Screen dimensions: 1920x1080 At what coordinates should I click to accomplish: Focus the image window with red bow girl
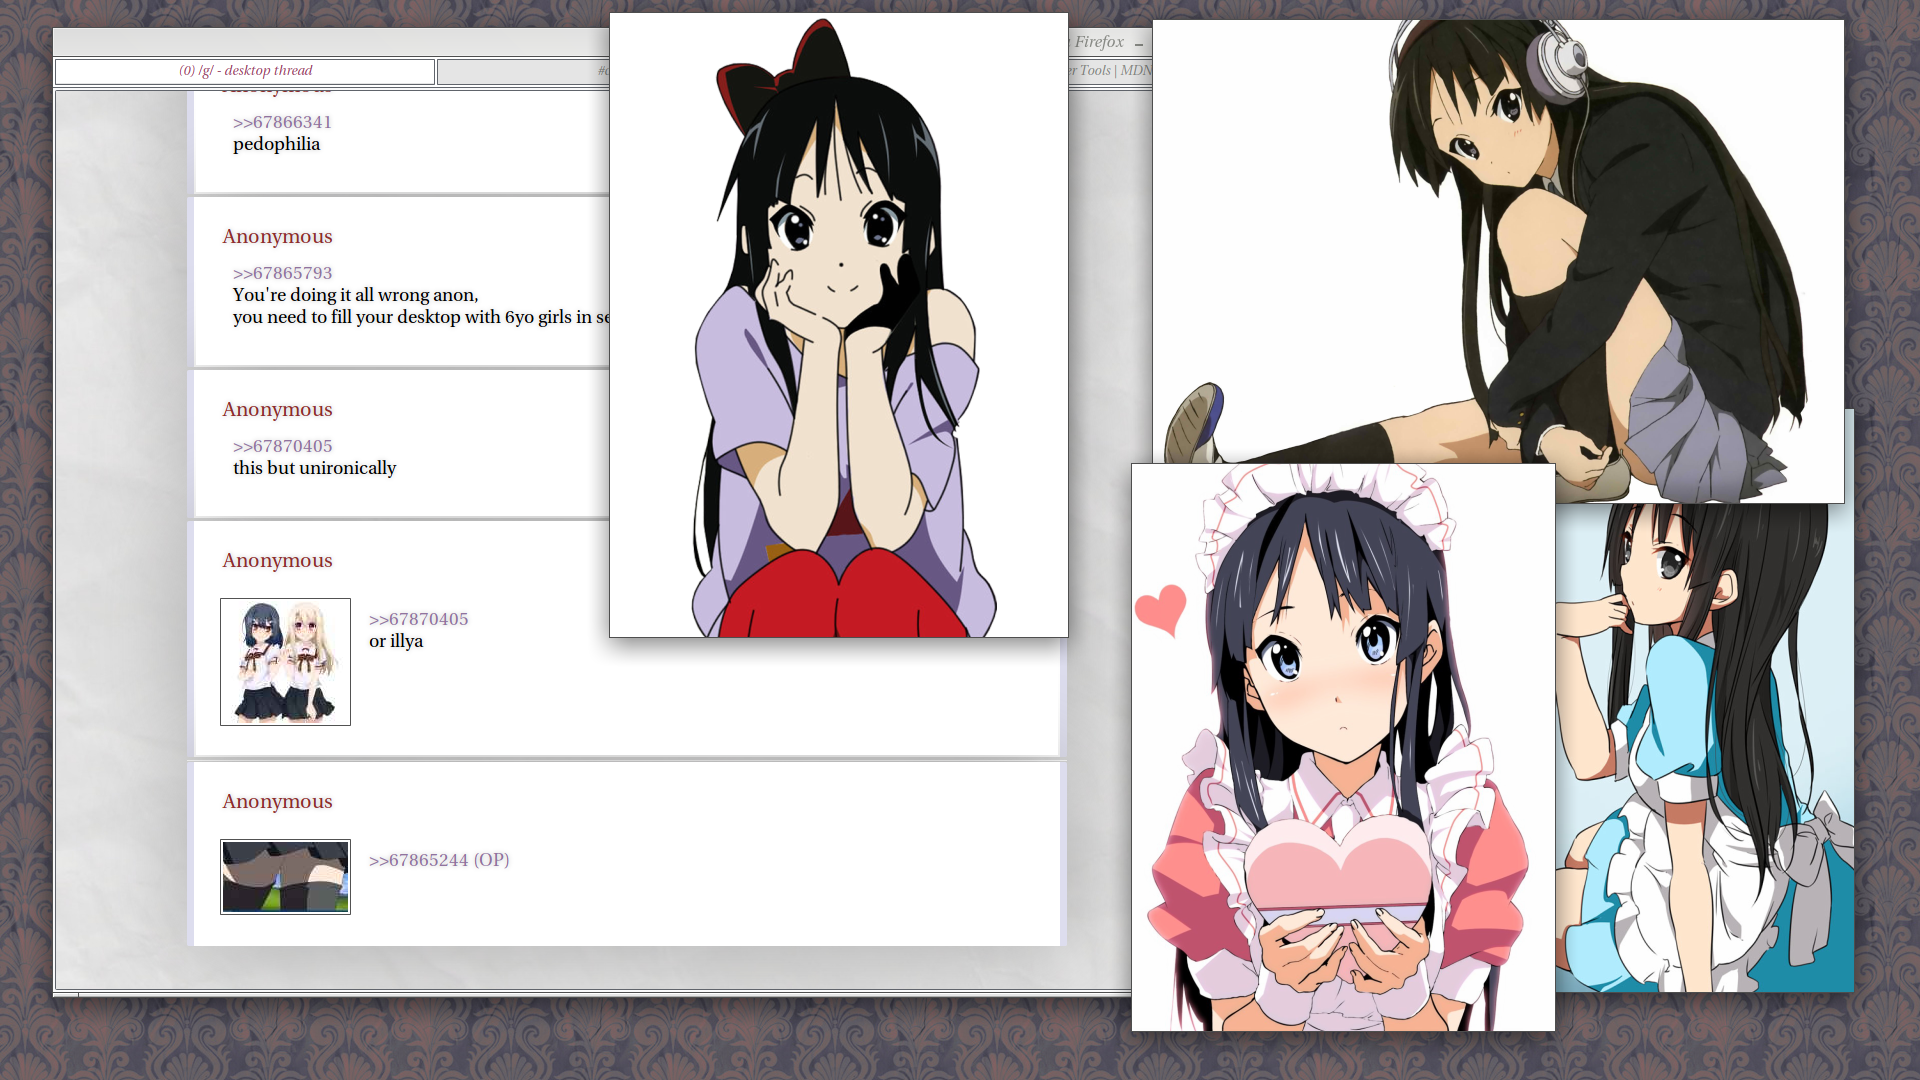(838, 325)
